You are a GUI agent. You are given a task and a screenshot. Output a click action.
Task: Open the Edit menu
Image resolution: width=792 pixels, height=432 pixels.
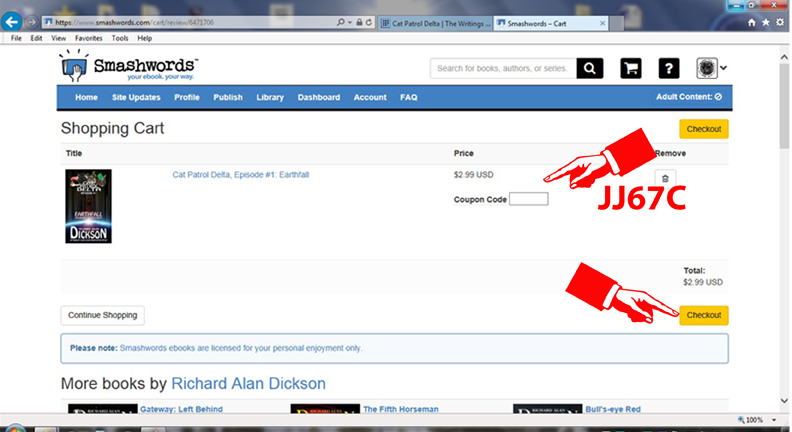[36, 38]
